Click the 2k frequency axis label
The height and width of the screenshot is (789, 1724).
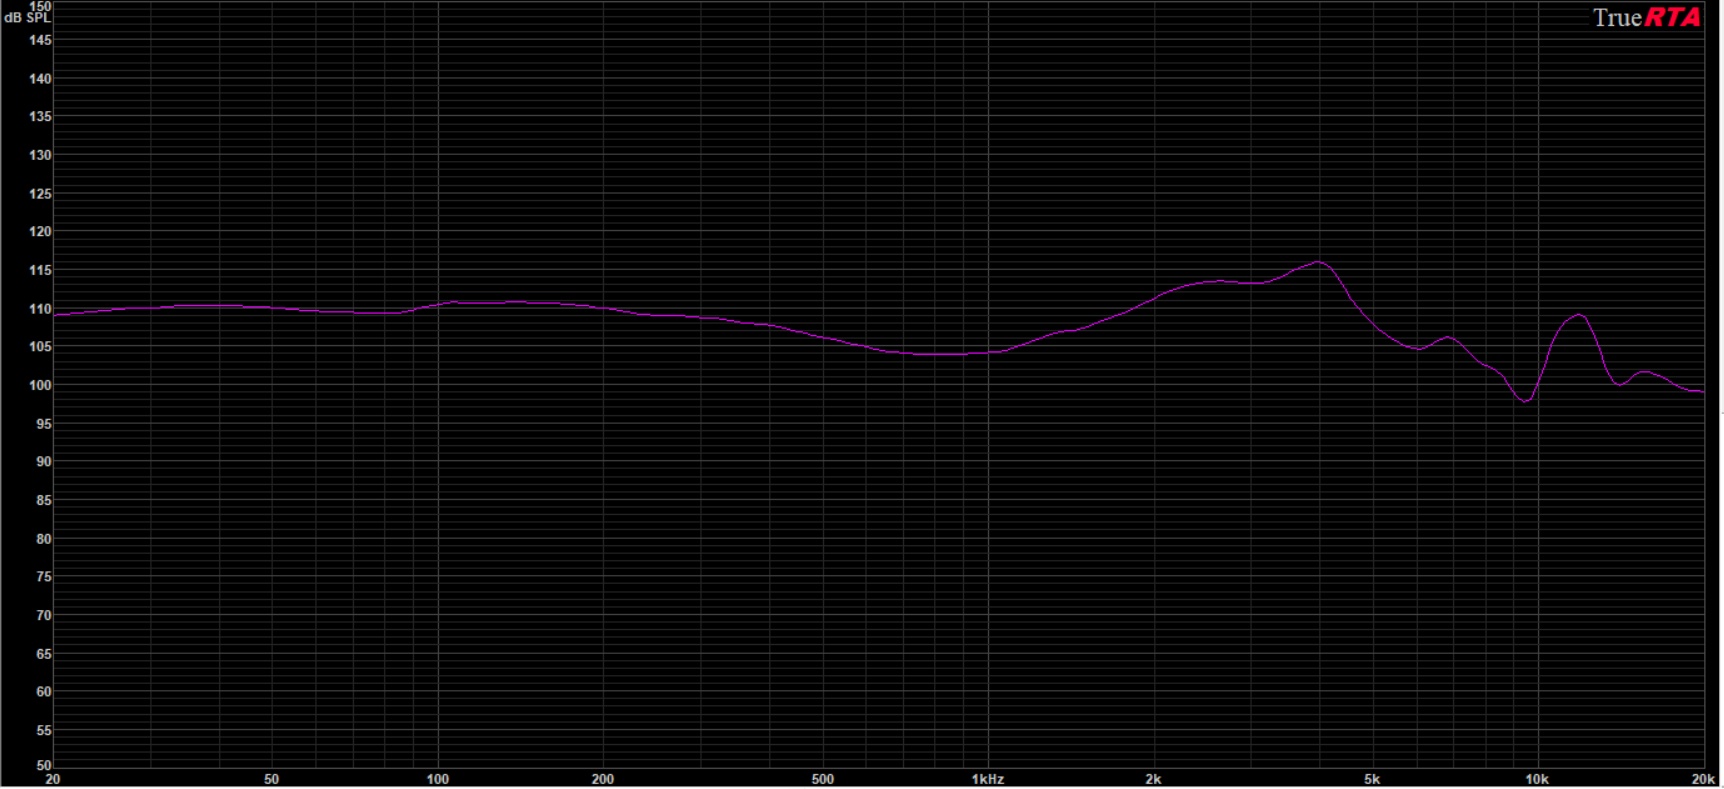point(1153,779)
